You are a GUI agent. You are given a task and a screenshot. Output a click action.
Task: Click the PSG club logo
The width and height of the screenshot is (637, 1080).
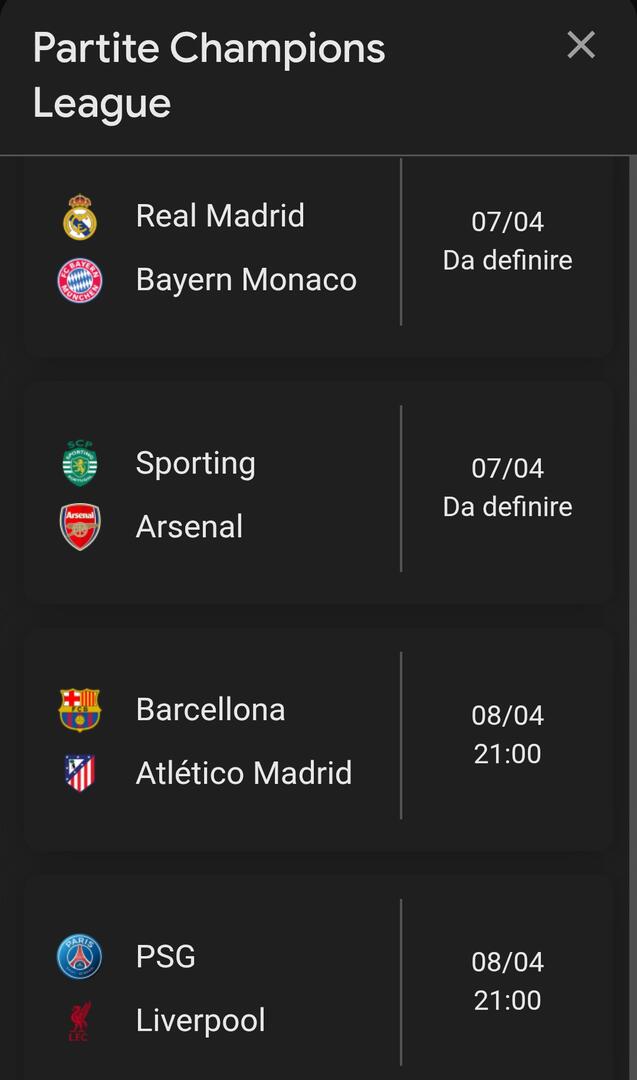(80, 957)
